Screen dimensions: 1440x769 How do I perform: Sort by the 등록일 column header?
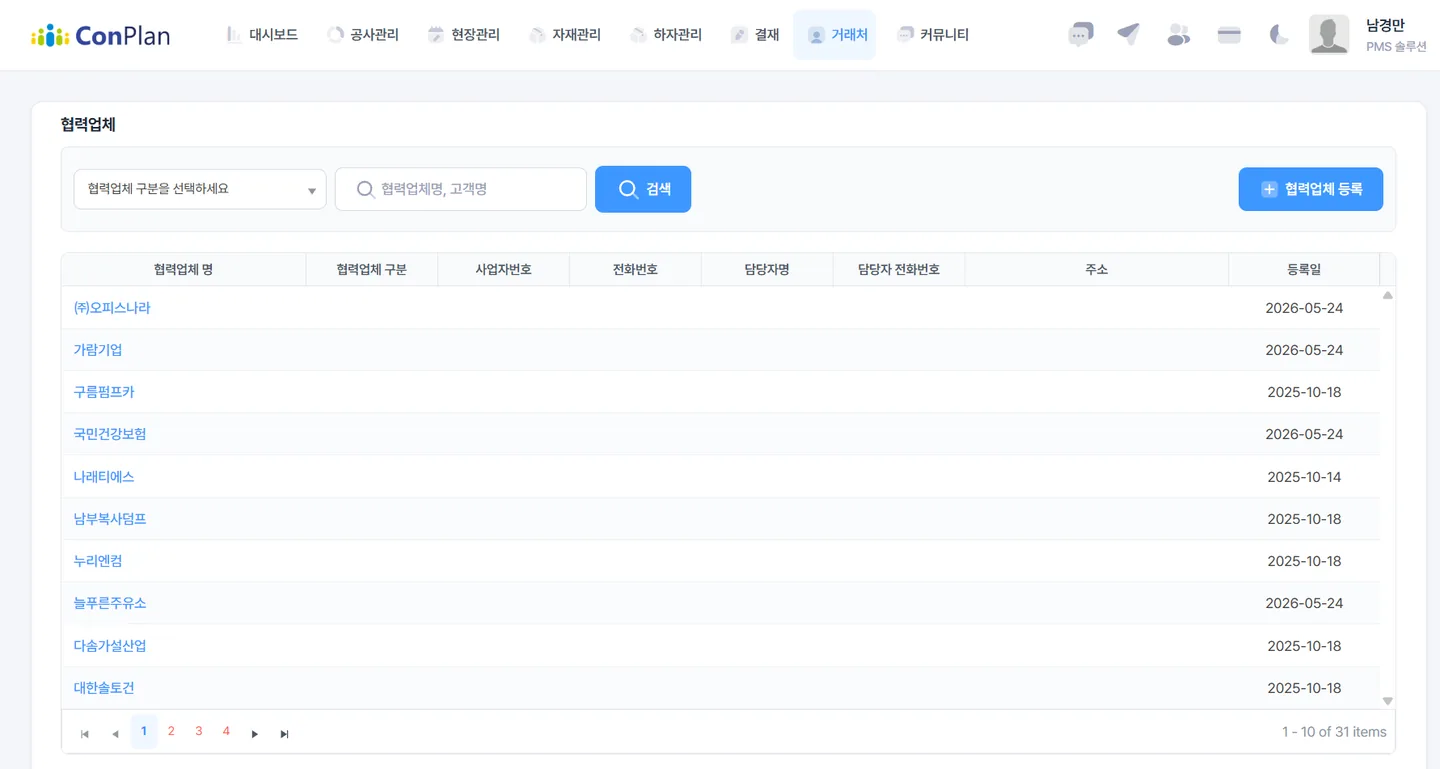pyautogui.click(x=1304, y=270)
